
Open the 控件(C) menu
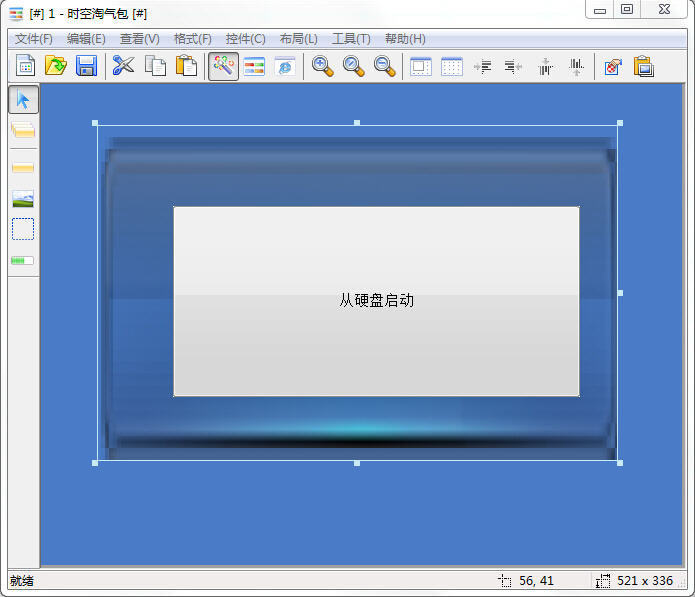[246, 39]
